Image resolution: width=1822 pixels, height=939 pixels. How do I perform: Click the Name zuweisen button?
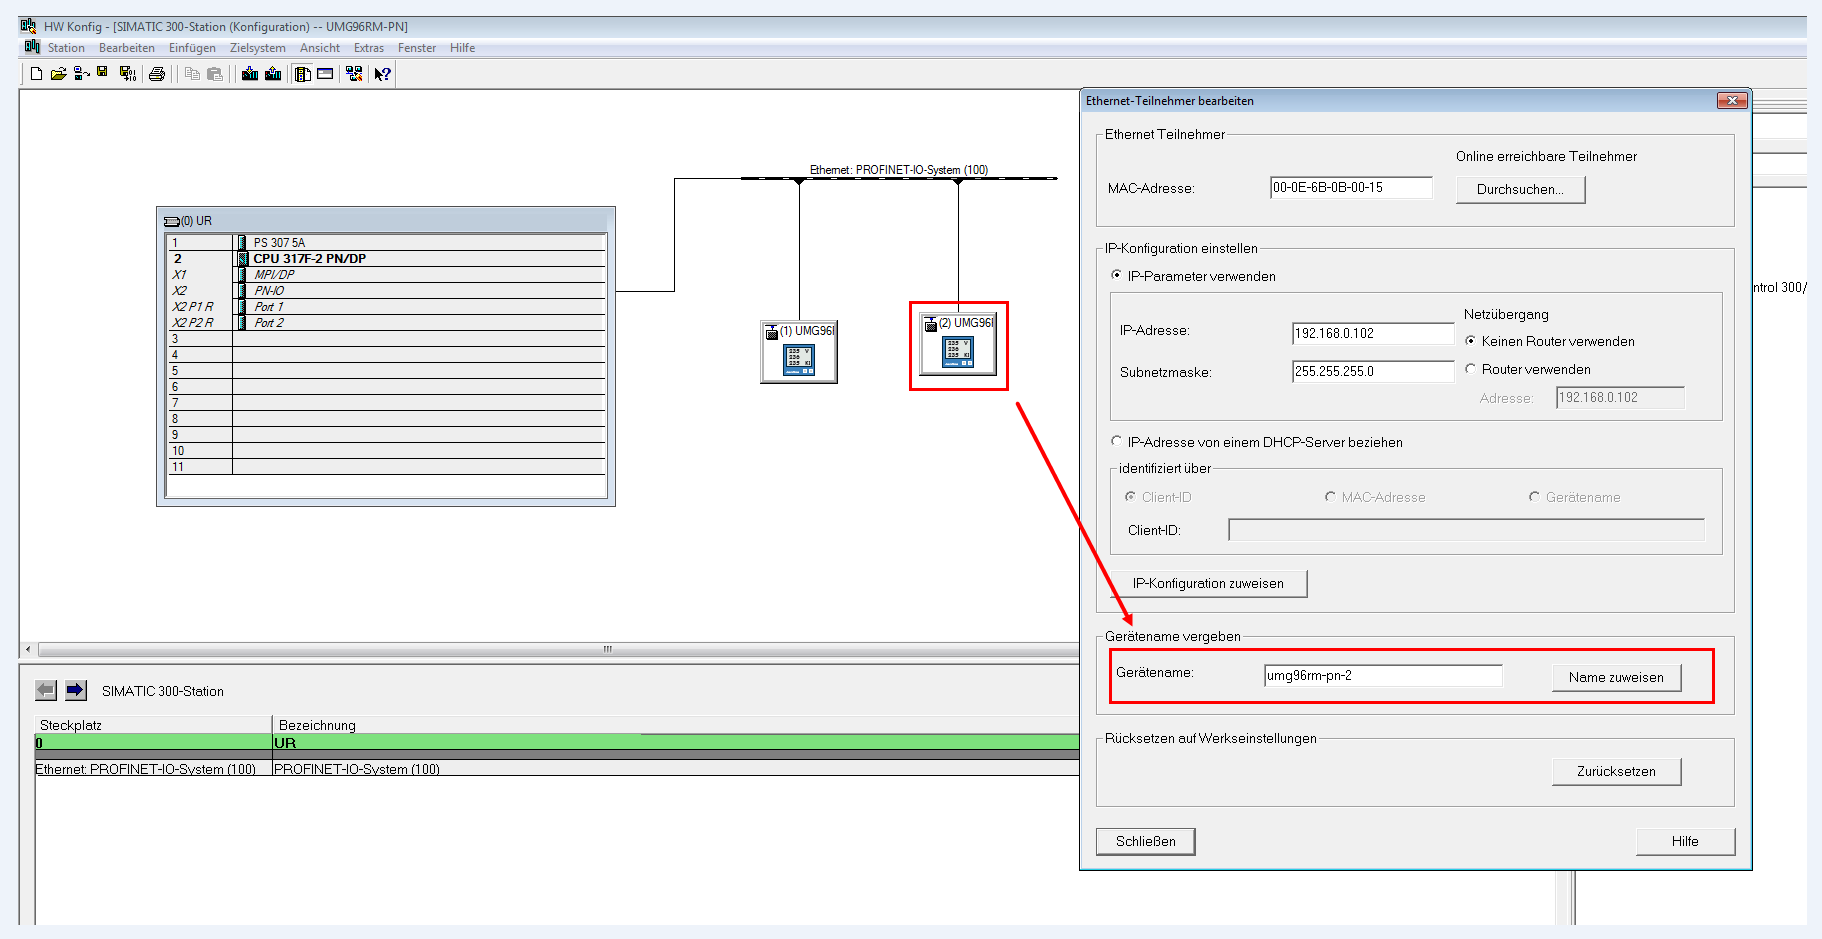1616,677
